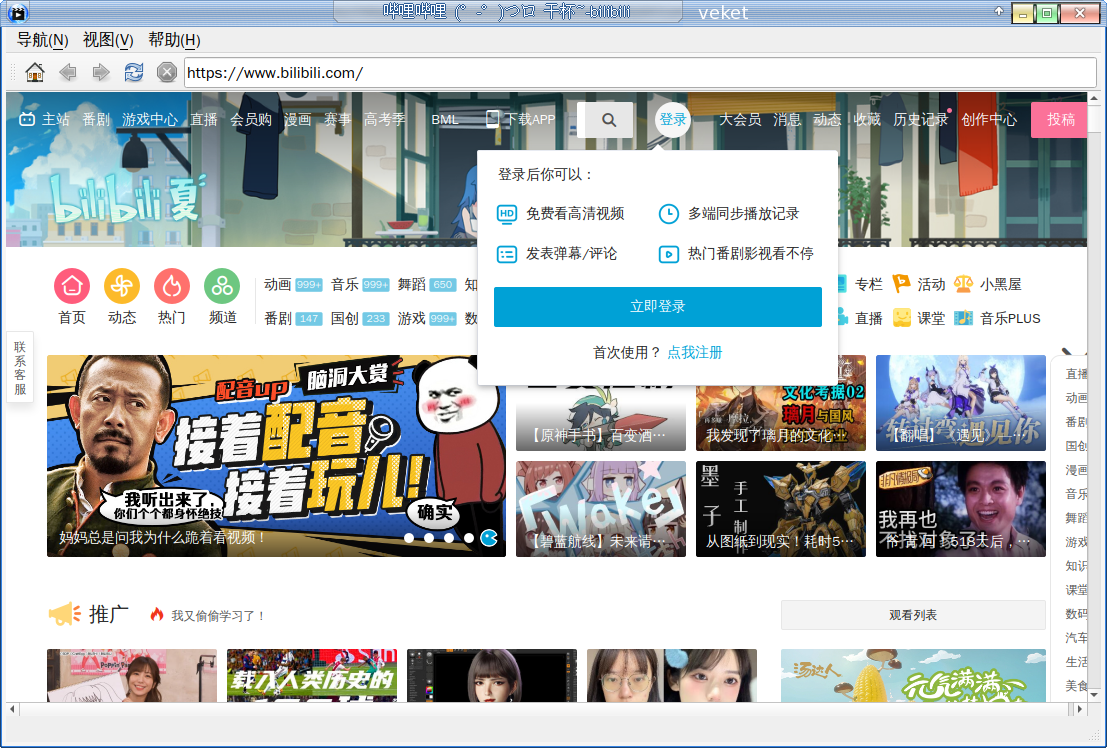
Task: Click the 立即登录 button
Action: pos(658,307)
